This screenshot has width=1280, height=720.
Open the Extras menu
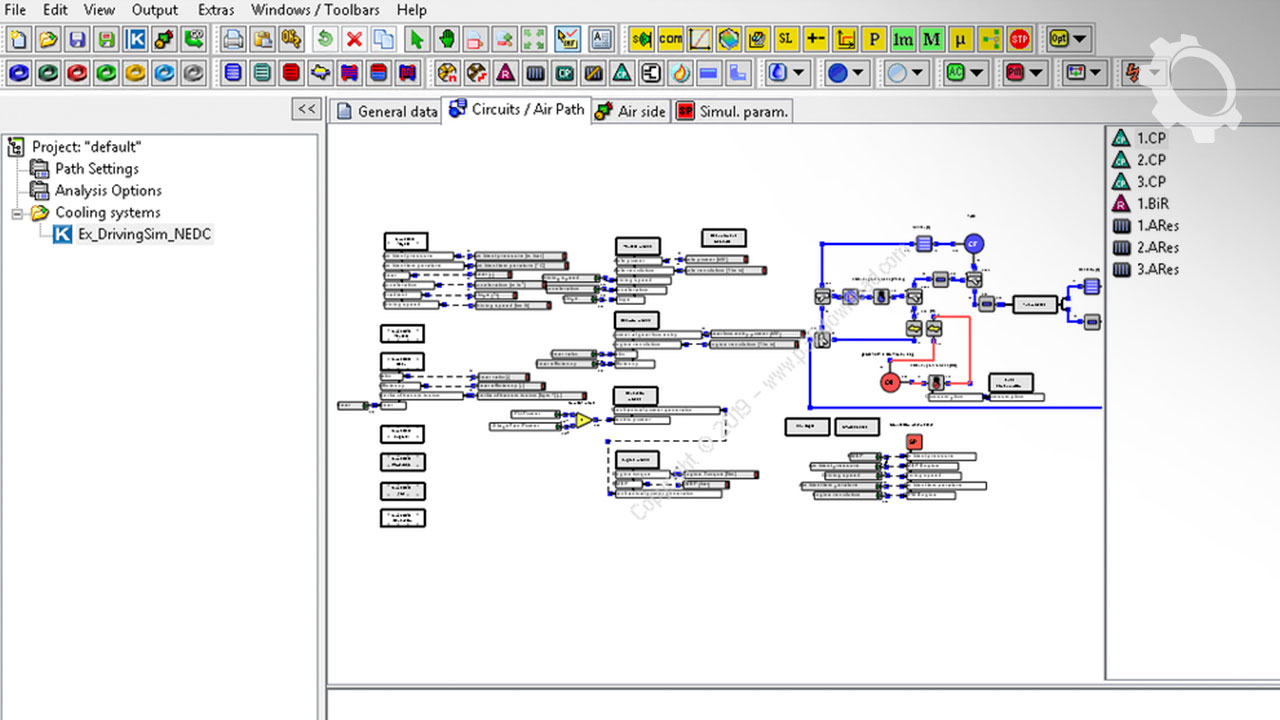coord(216,10)
